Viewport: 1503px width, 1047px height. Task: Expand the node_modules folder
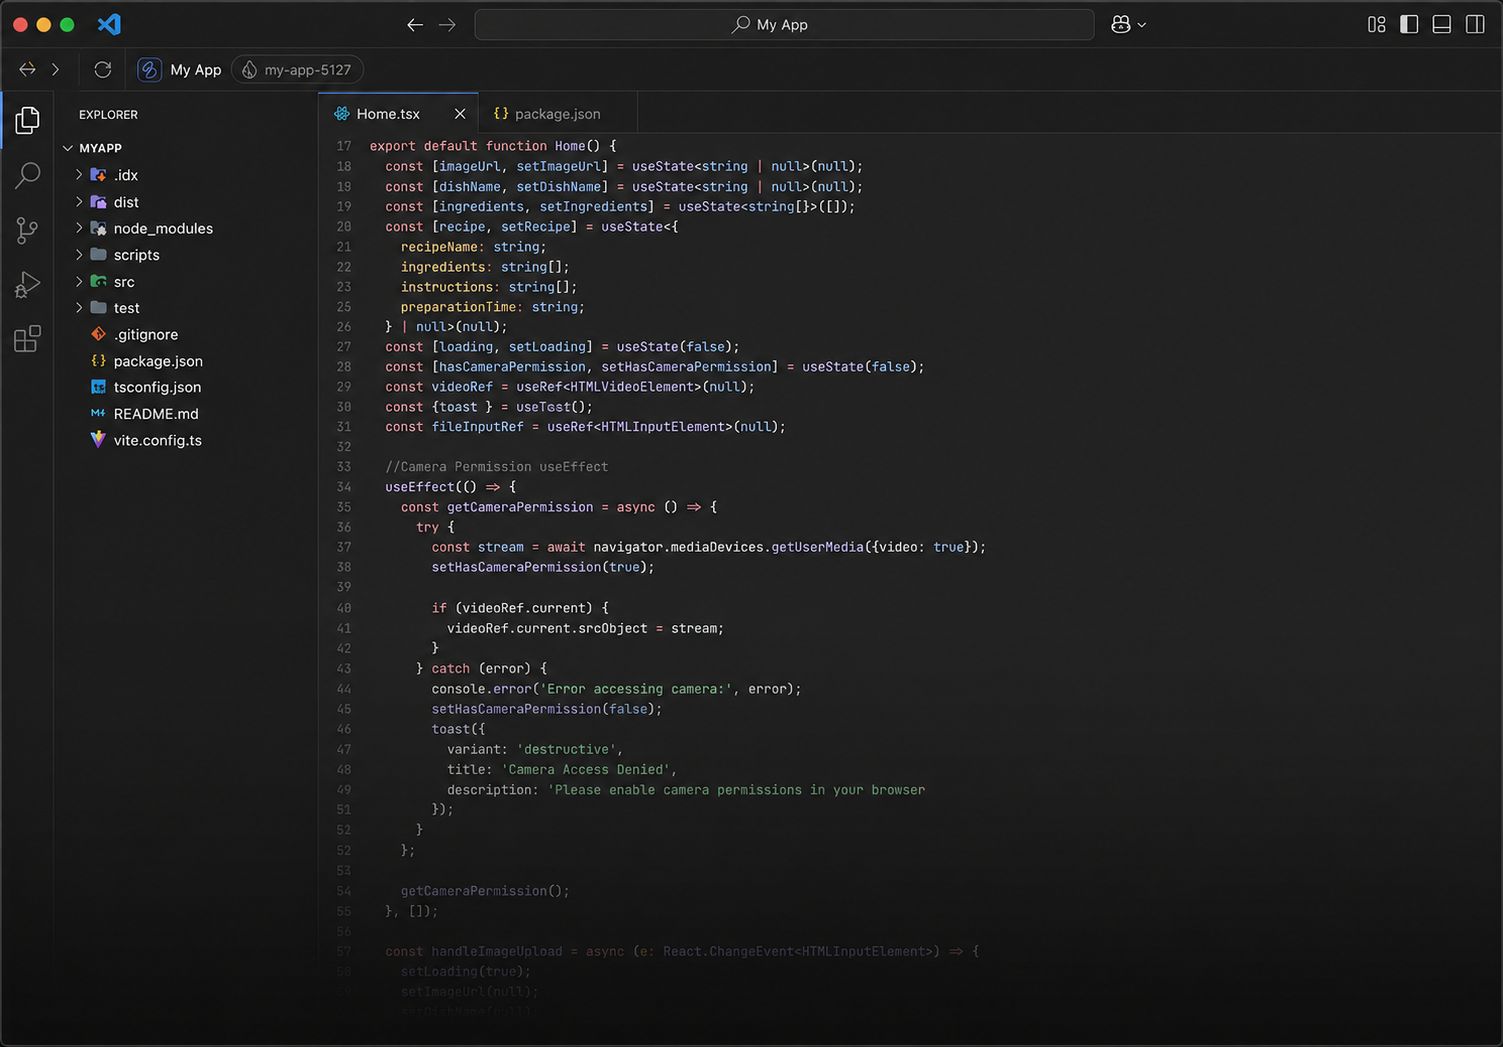tap(79, 228)
